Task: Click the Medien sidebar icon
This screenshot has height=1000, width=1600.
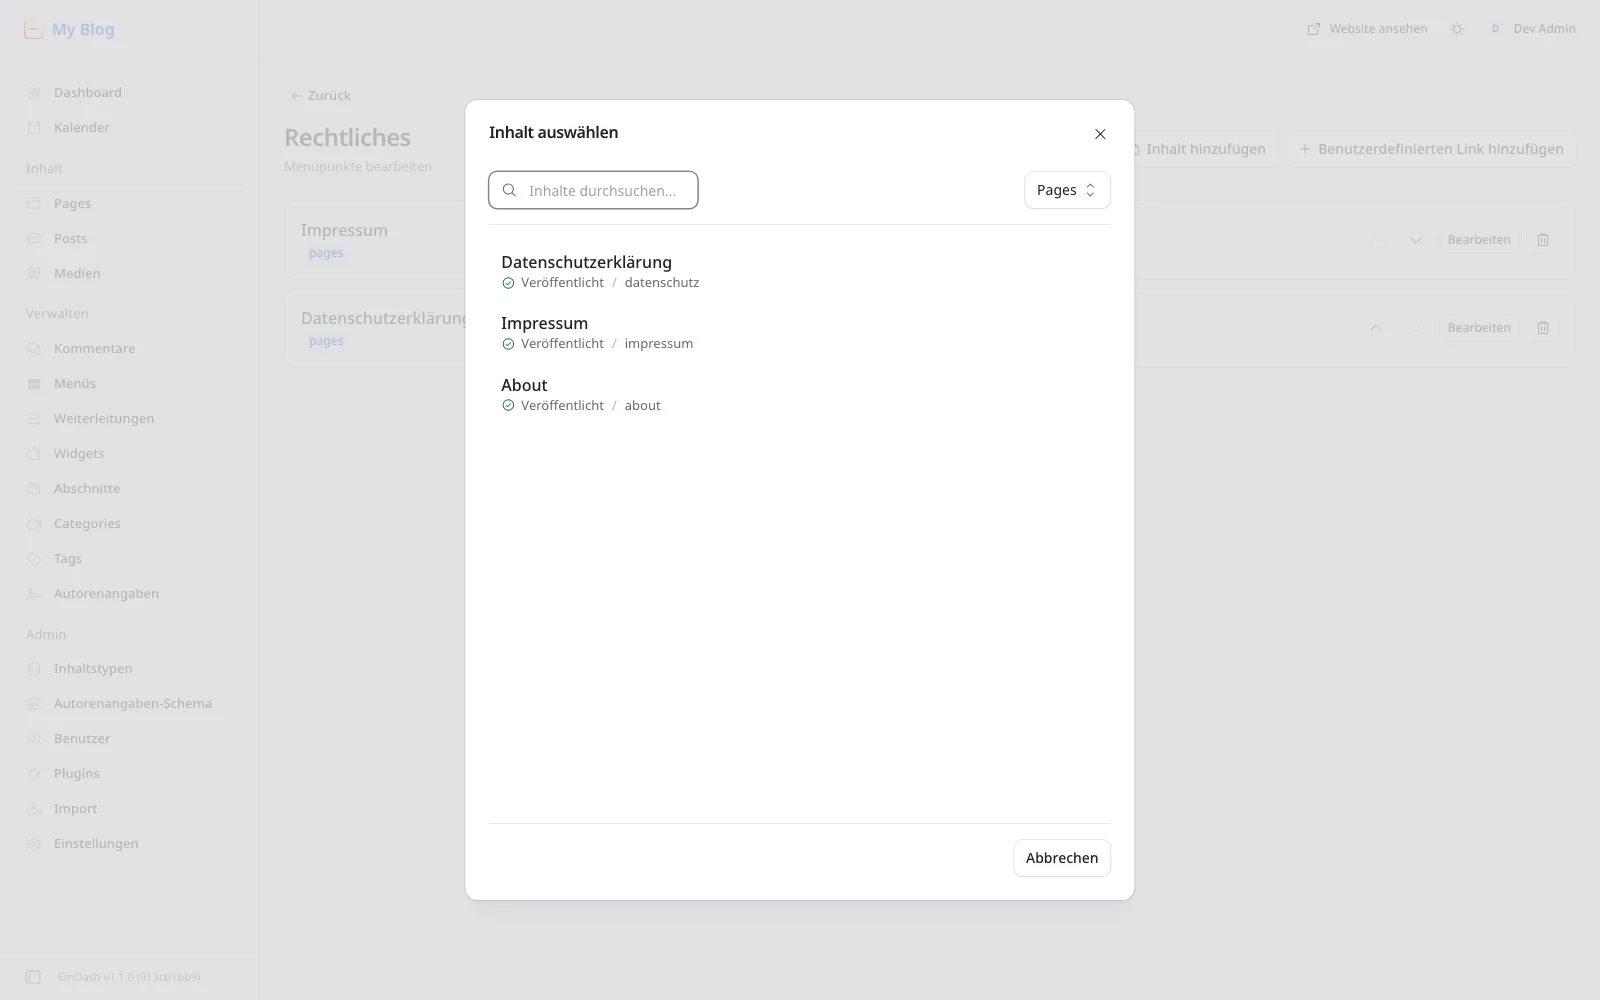Action: (34, 273)
